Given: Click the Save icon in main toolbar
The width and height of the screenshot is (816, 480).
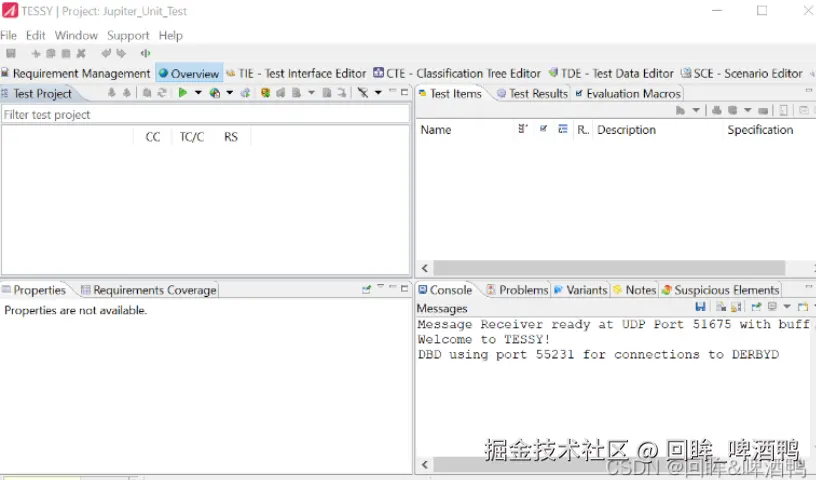Looking at the screenshot, I should tap(11, 53).
